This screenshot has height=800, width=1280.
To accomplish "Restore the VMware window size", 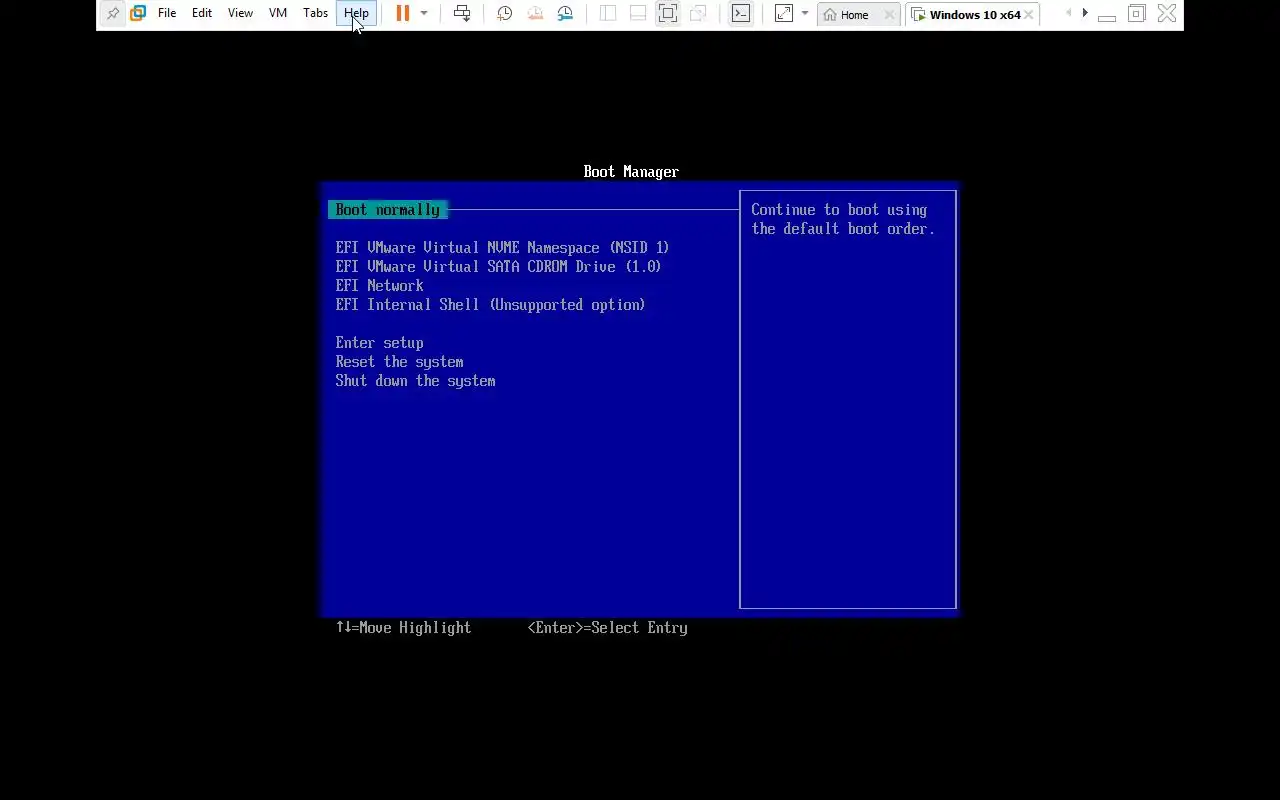I will click(1137, 14).
